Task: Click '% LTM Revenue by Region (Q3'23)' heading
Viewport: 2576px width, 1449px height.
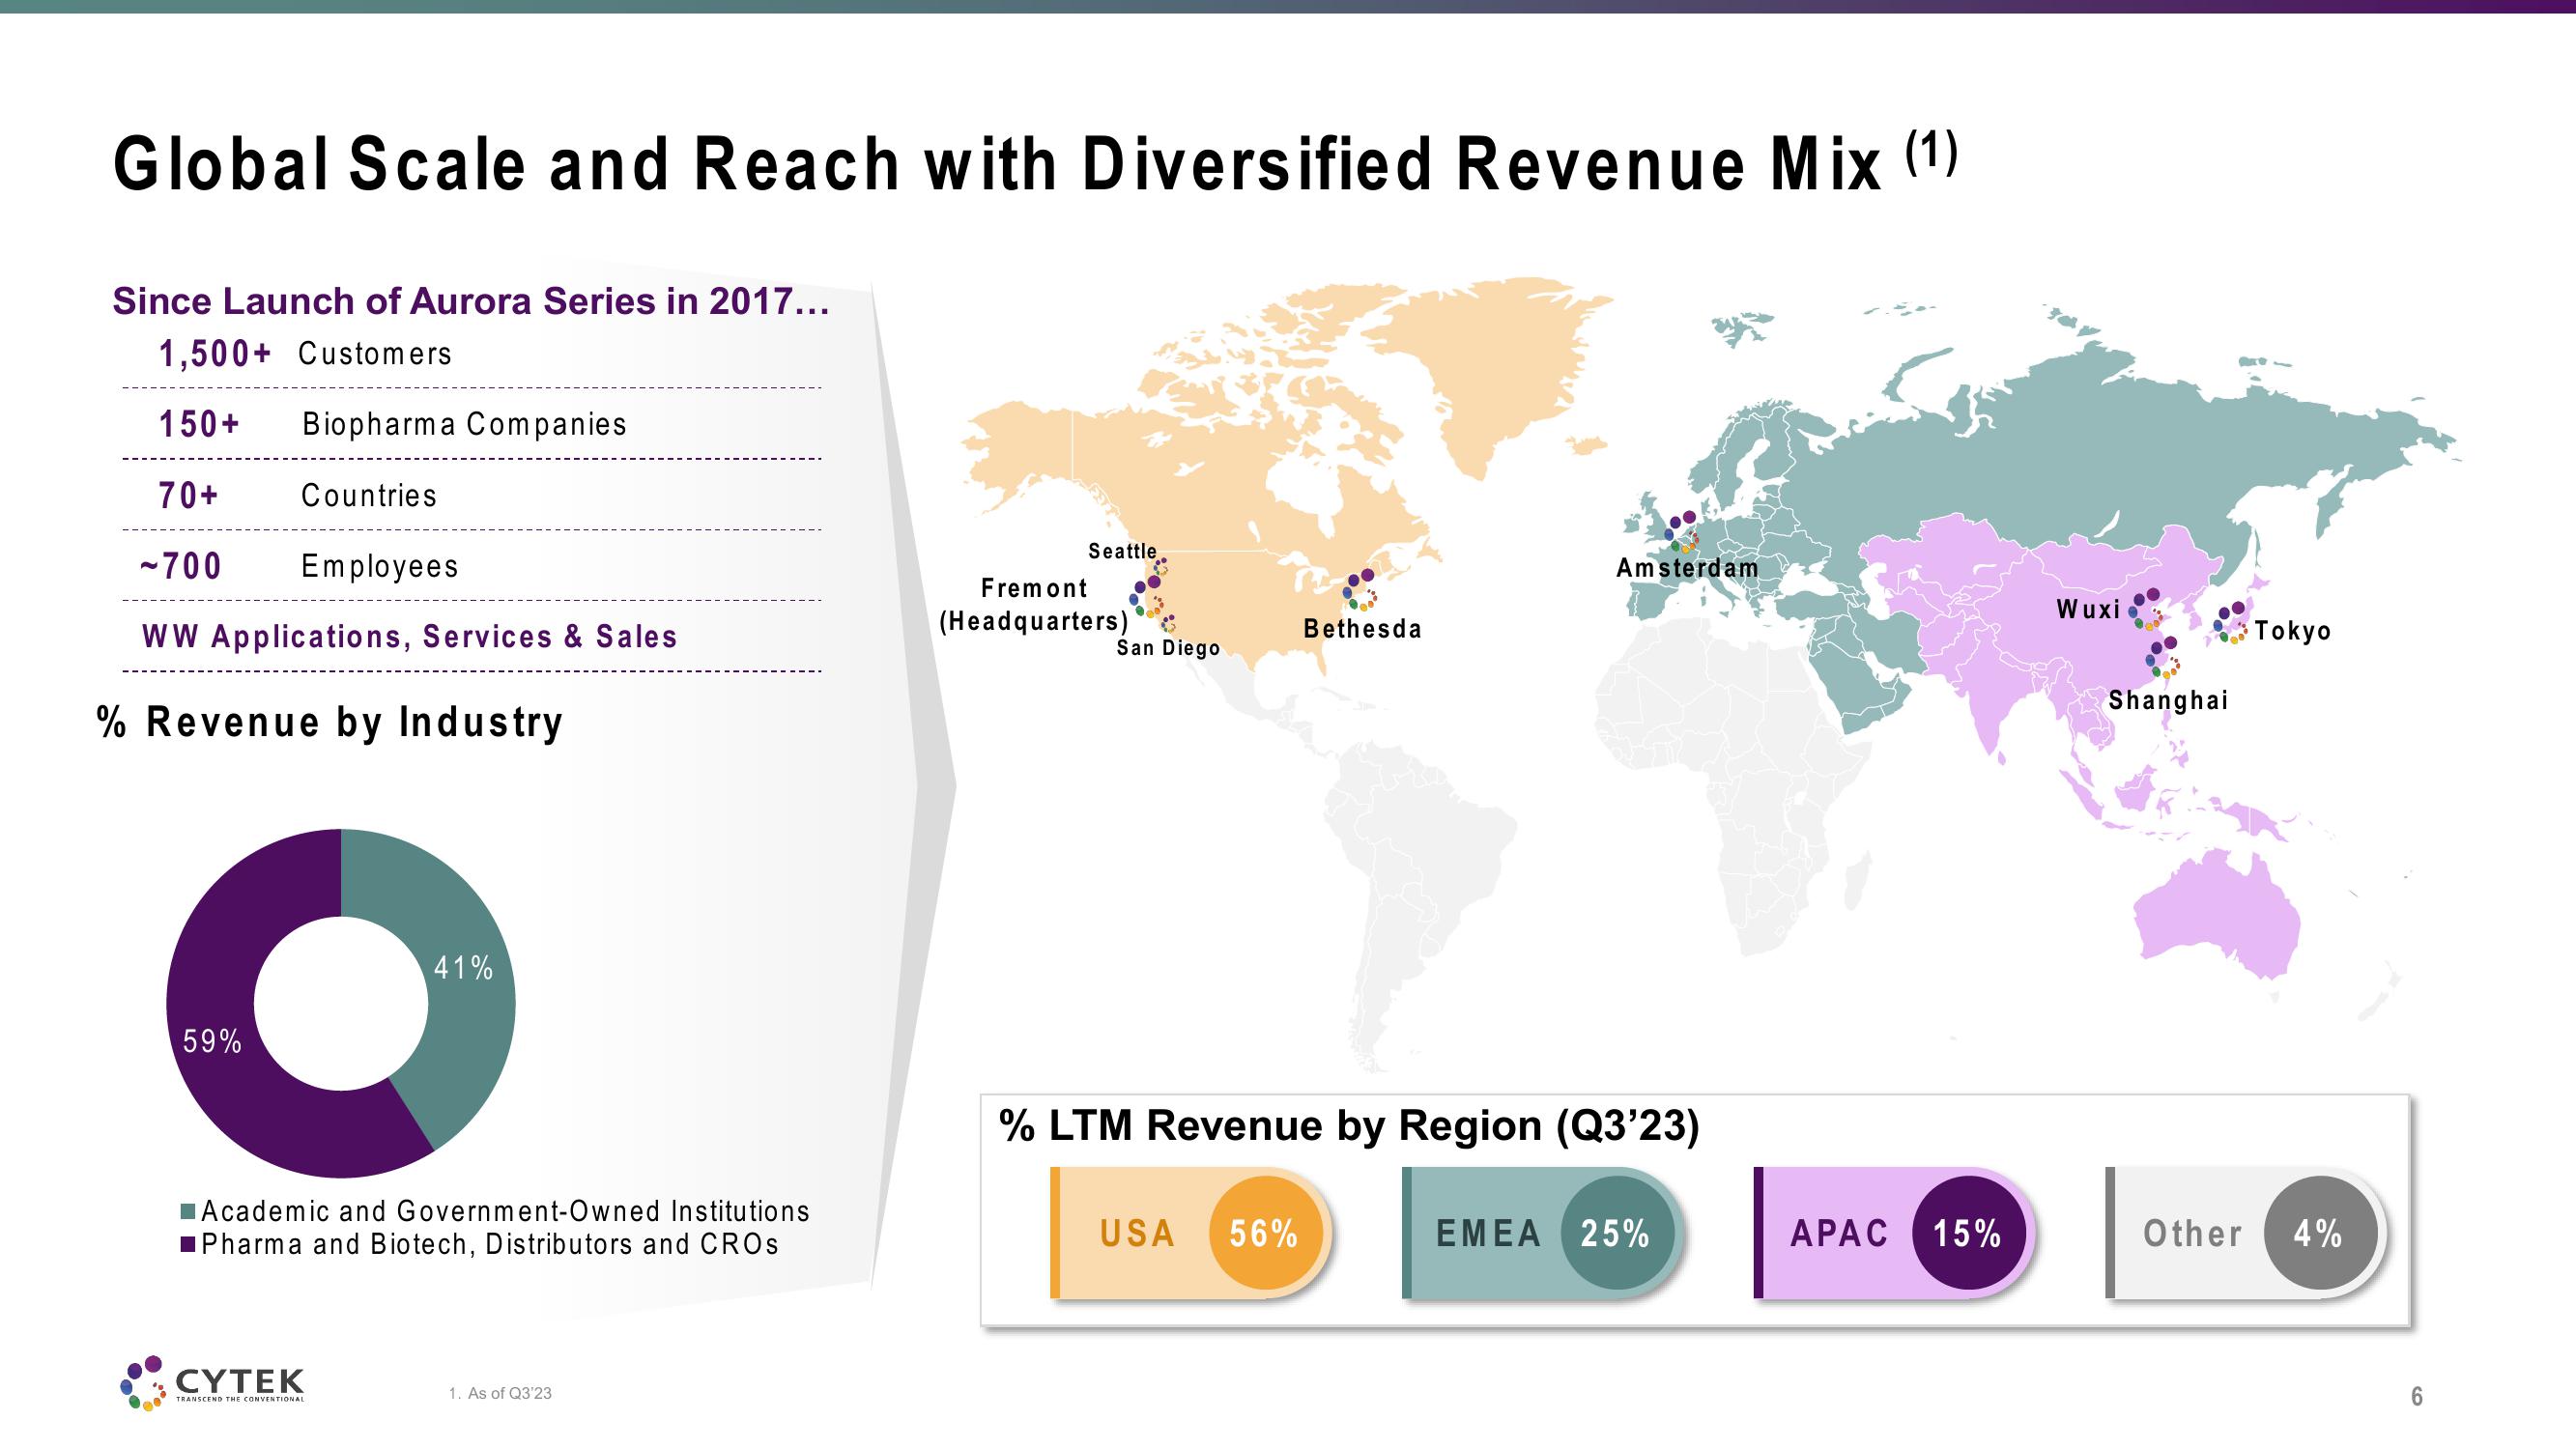Action: point(1349,1126)
